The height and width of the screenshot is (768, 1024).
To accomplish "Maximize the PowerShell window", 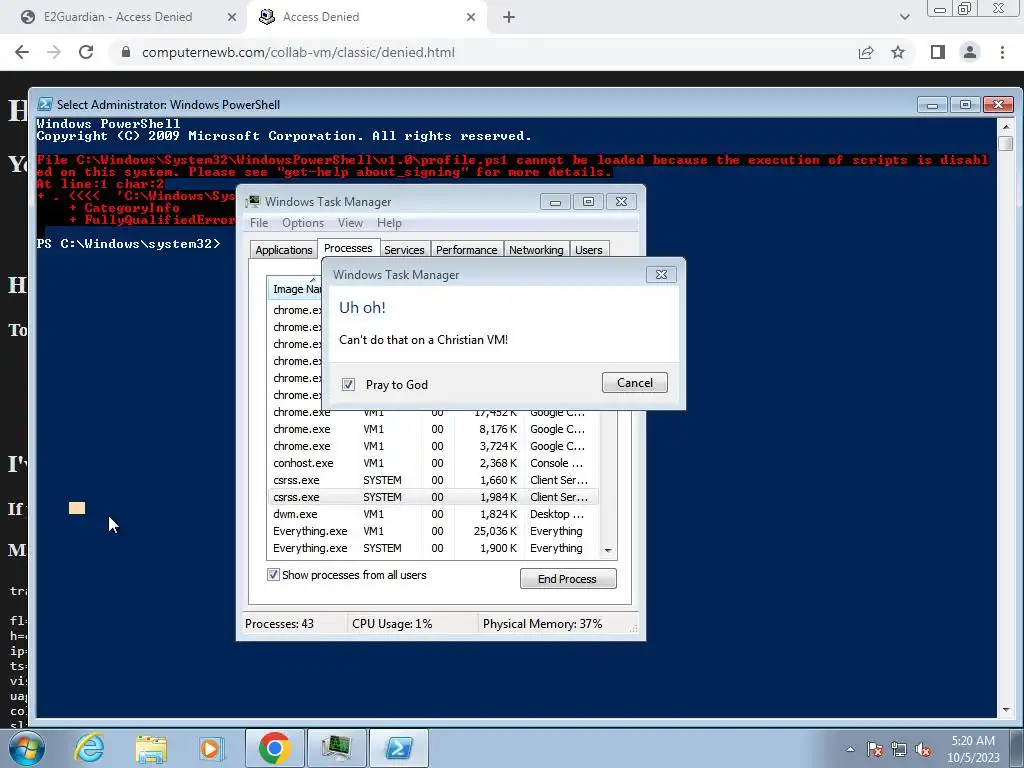I will [965, 104].
